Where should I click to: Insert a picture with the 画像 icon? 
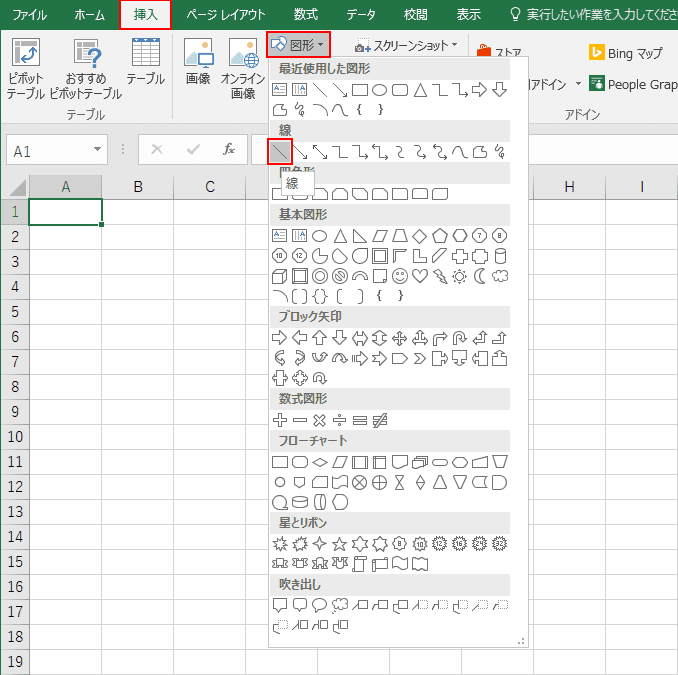198,61
